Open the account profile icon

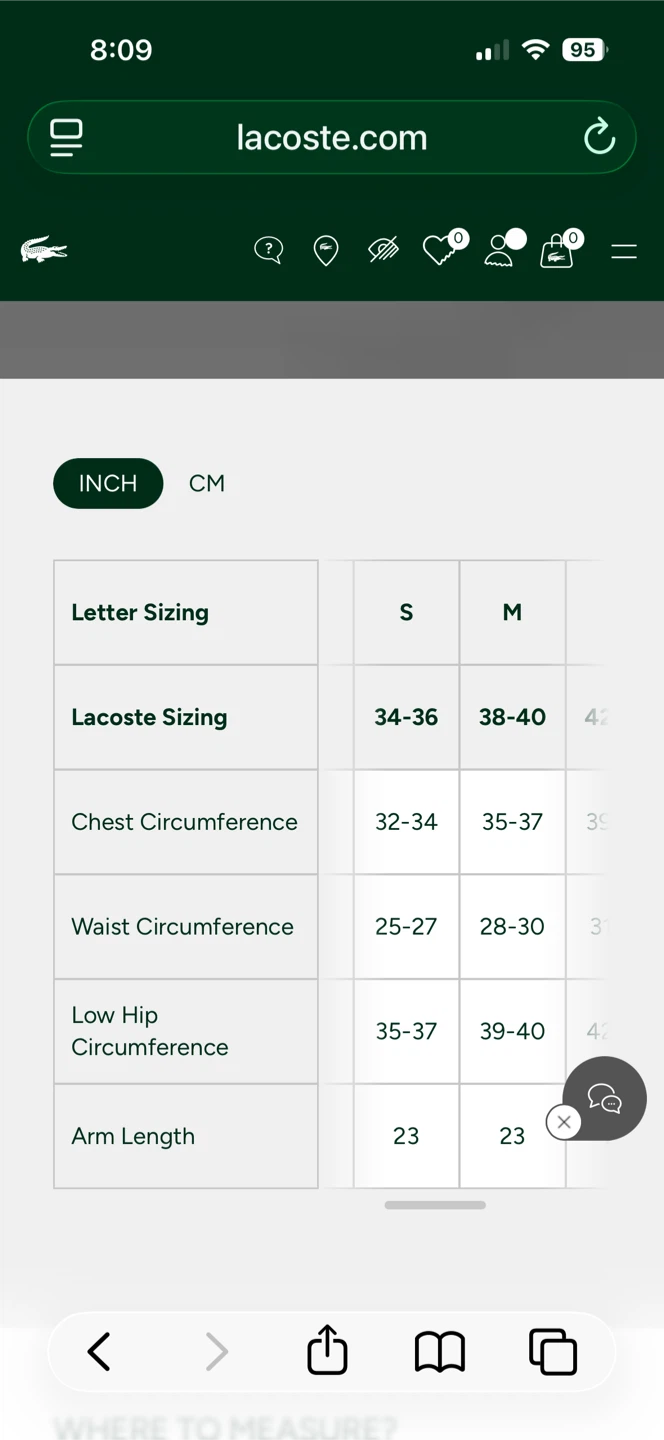click(x=499, y=251)
